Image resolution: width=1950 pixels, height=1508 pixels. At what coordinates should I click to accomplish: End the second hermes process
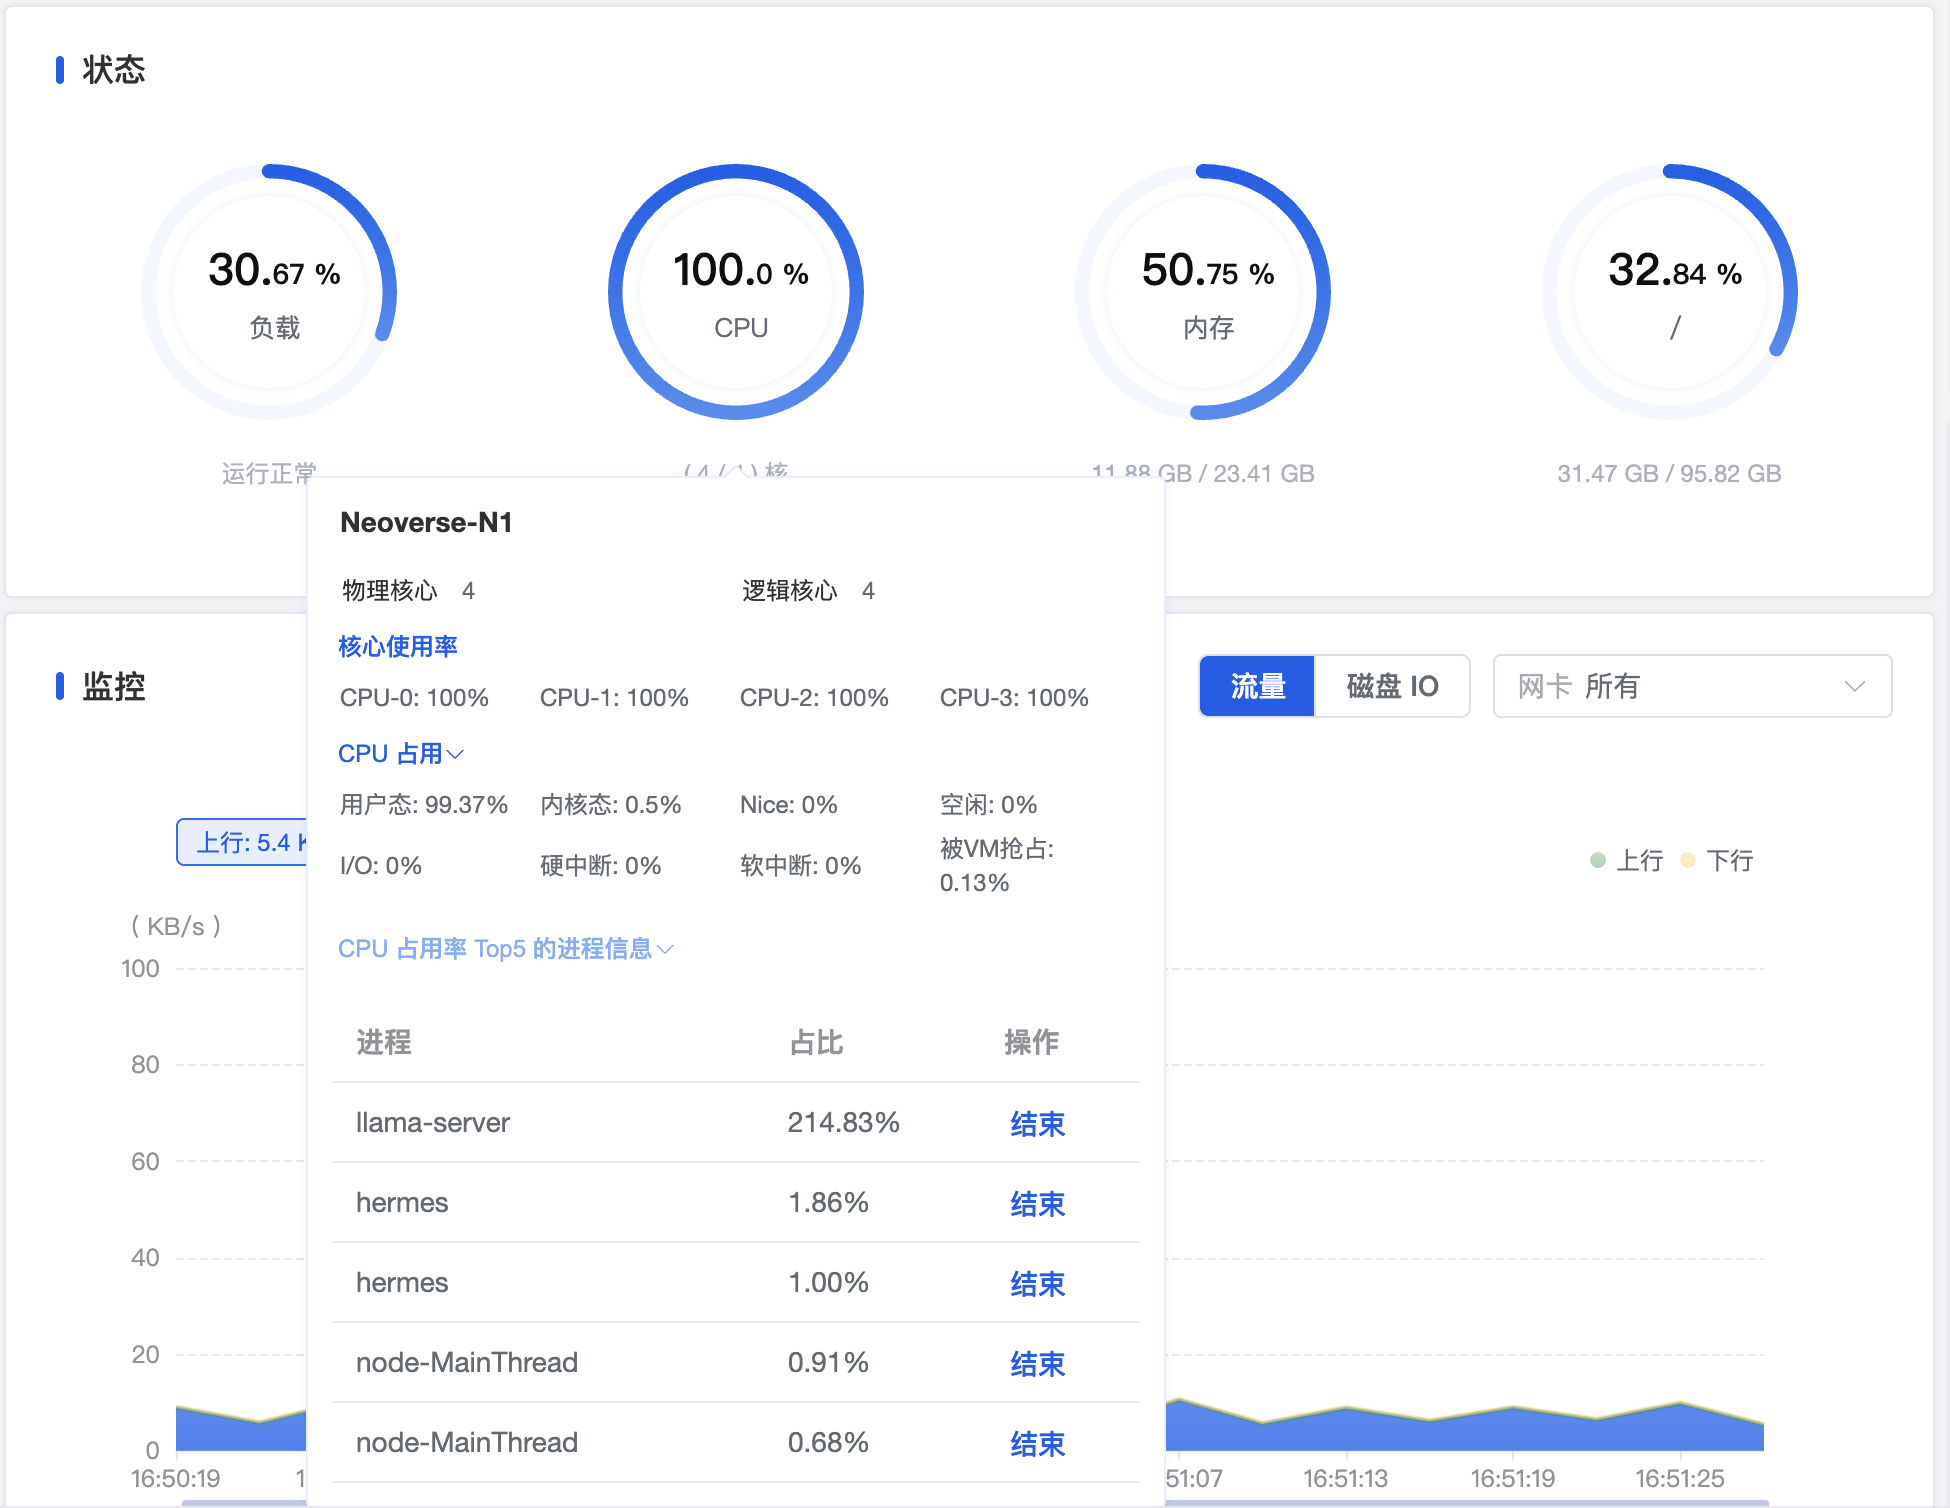click(x=1037, y=1284)
